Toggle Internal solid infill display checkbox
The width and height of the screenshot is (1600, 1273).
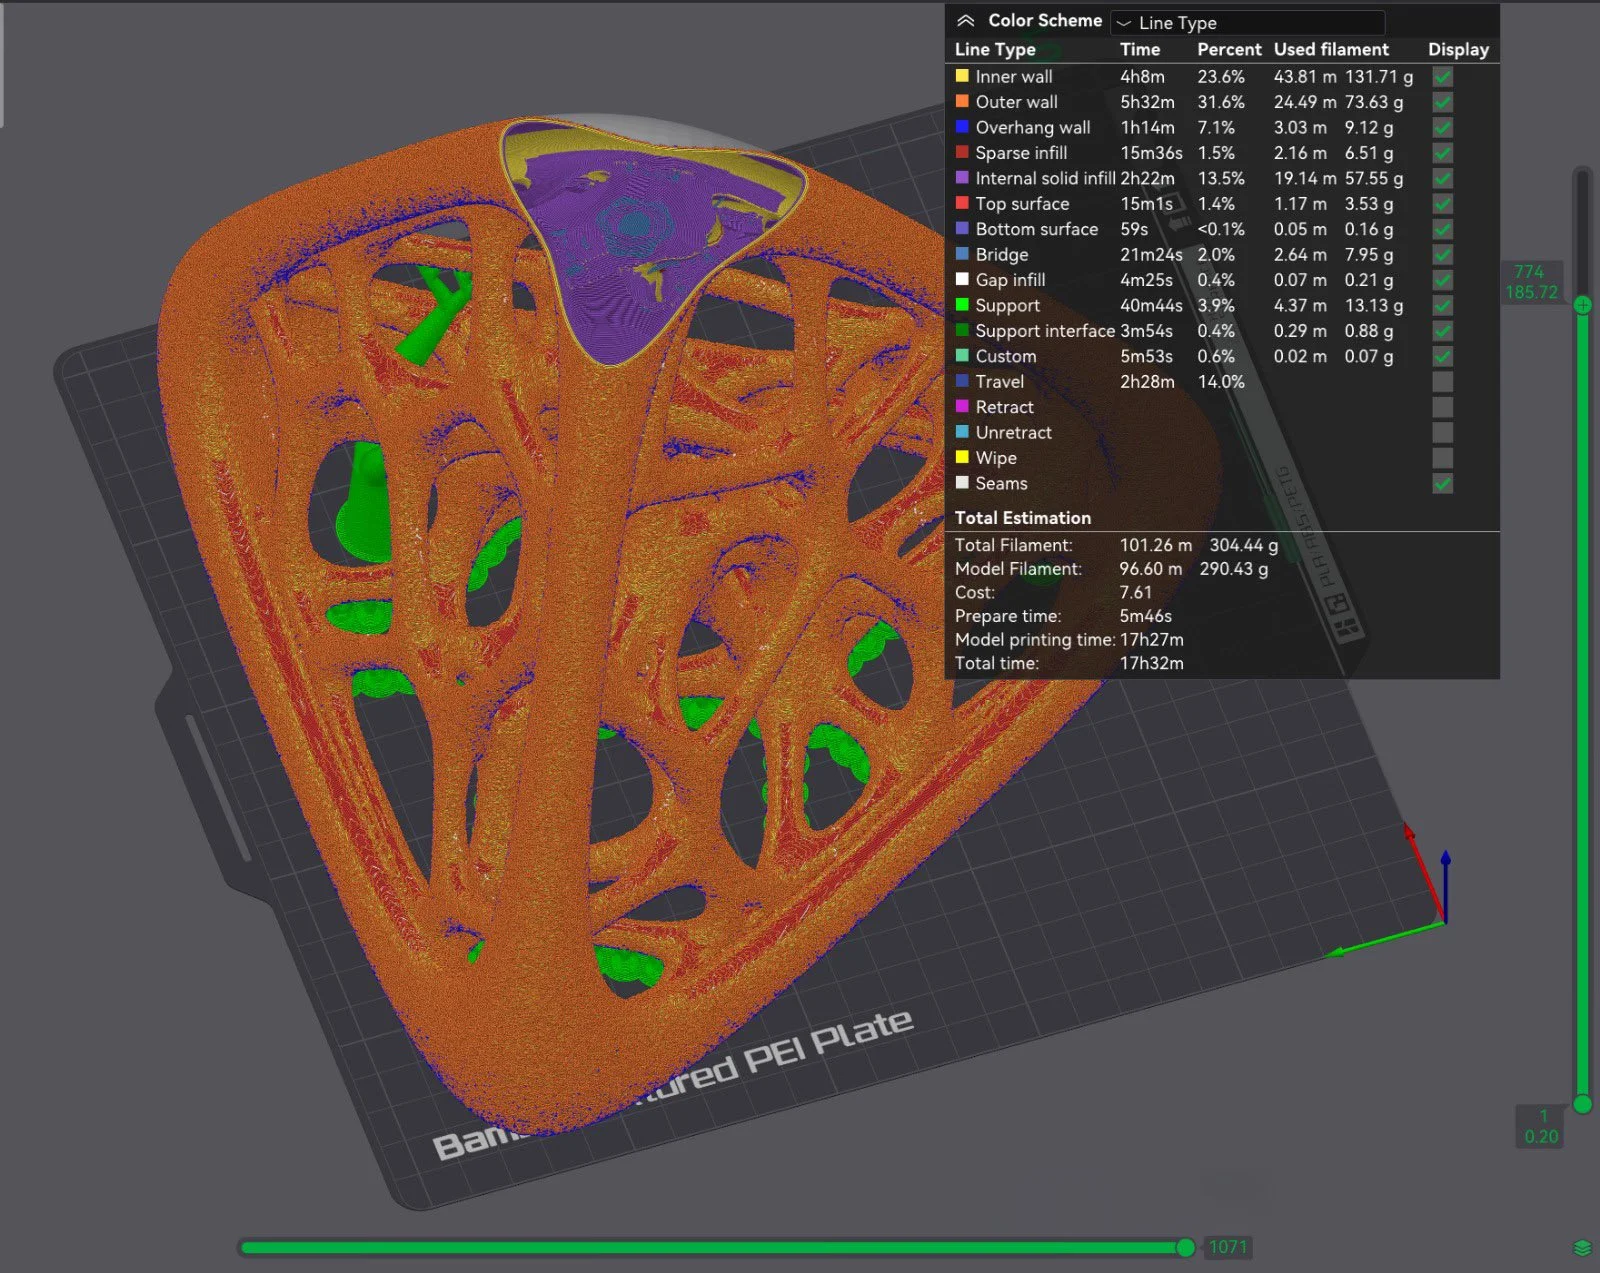pyautogui.click(x=1442, y=178)
